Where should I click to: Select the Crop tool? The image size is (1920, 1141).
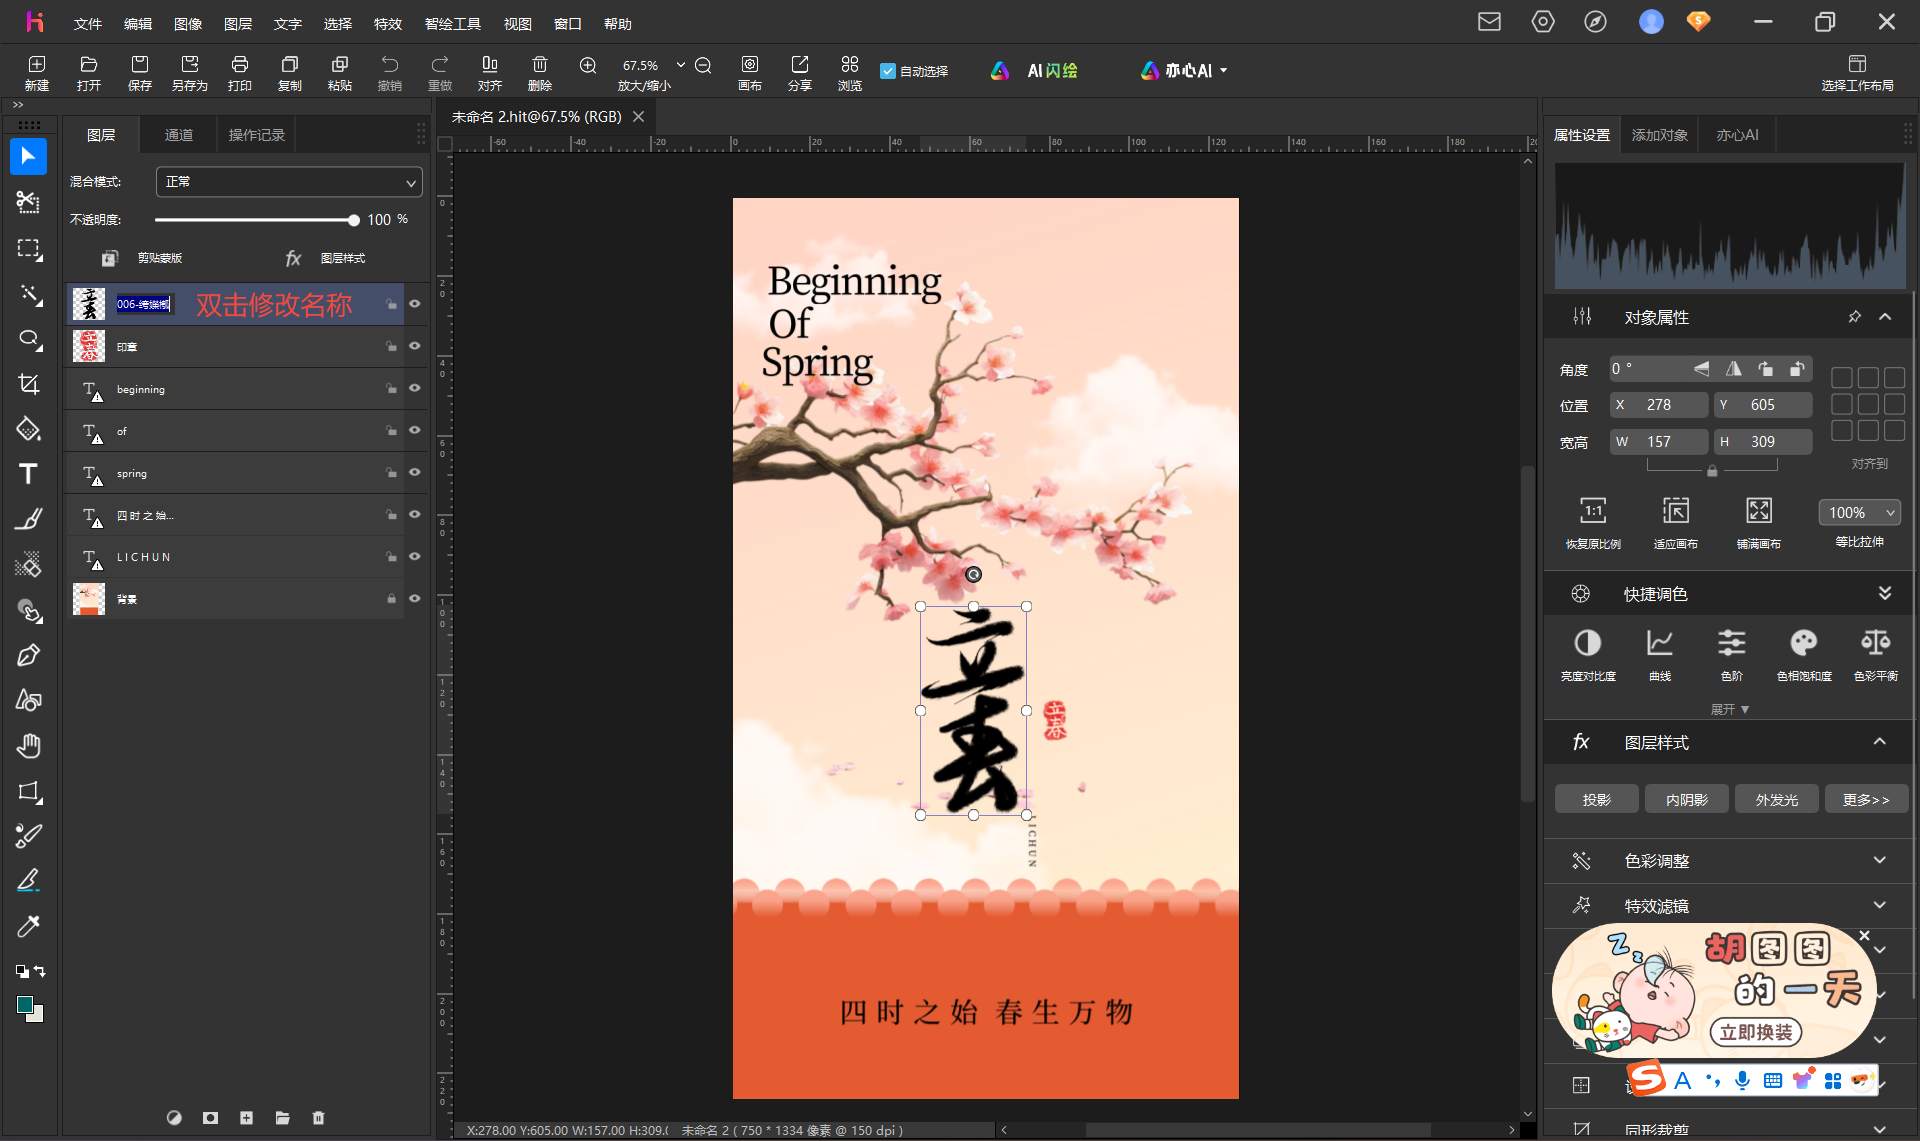tap(28, 384)
